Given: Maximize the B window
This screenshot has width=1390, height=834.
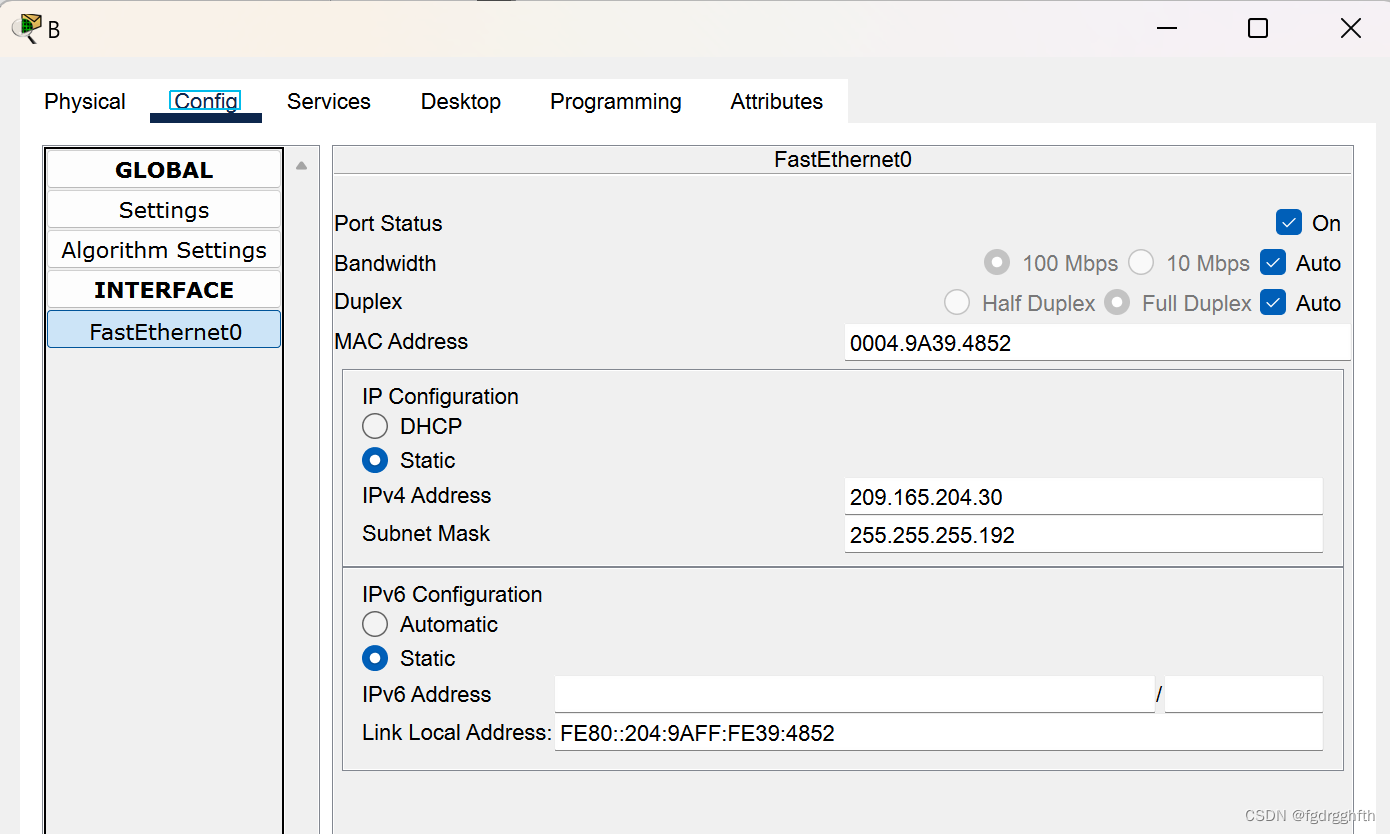Looking at the screenshot, I should coord(1258,28).
